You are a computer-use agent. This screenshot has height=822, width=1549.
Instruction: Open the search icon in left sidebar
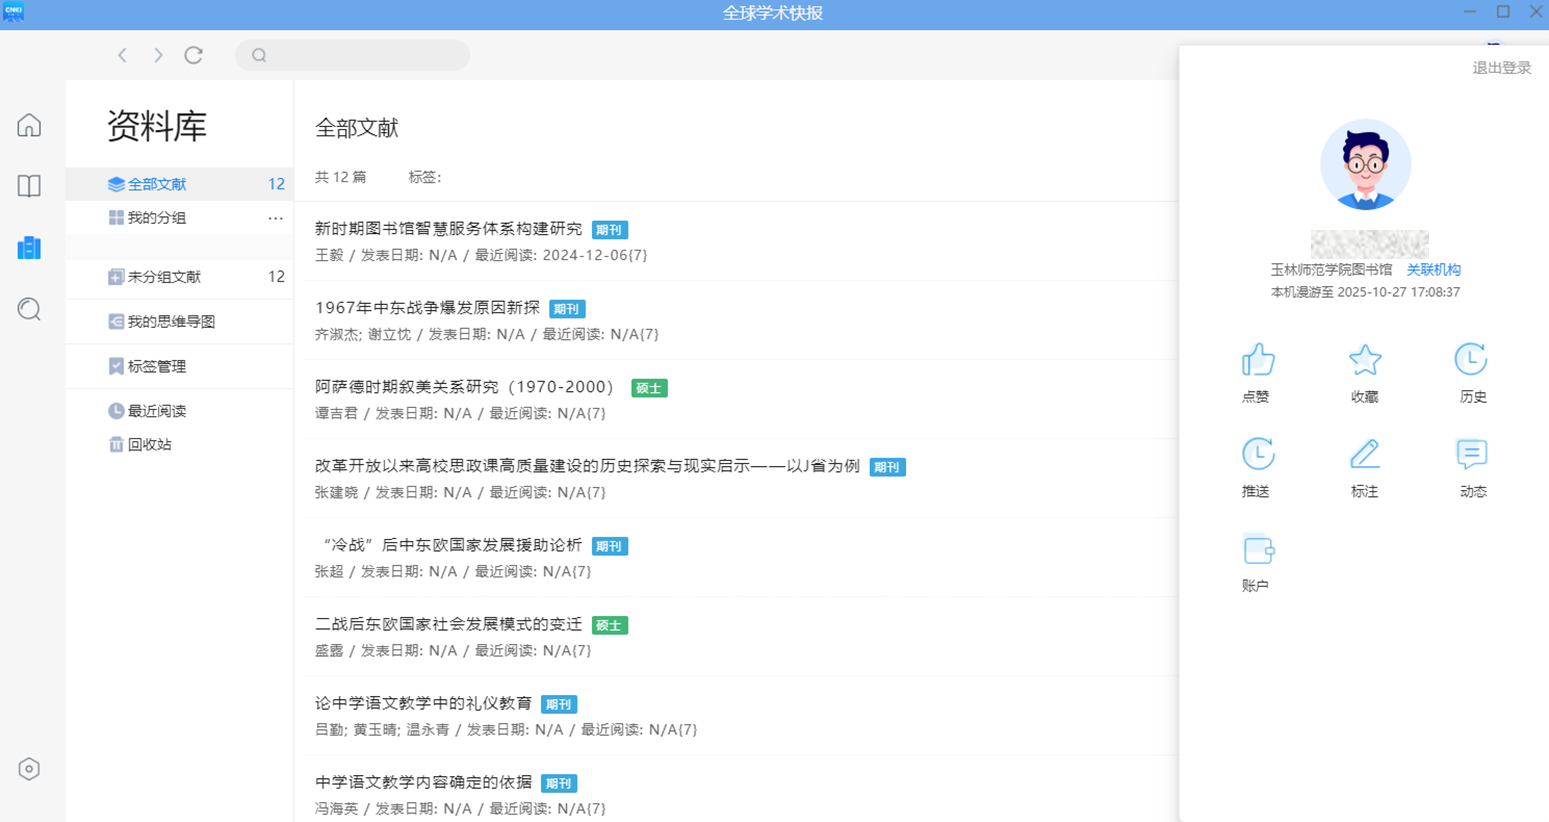29,309
